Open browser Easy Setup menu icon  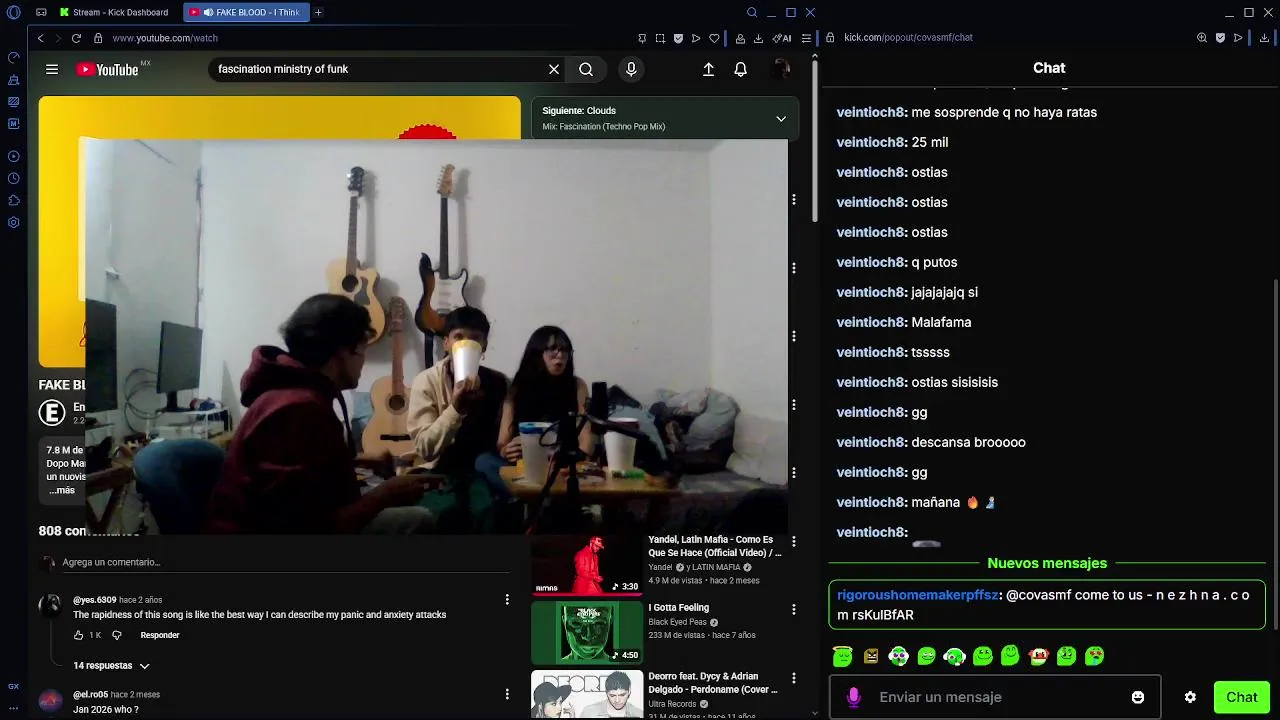pyautogui.click(x=806, y=38)
